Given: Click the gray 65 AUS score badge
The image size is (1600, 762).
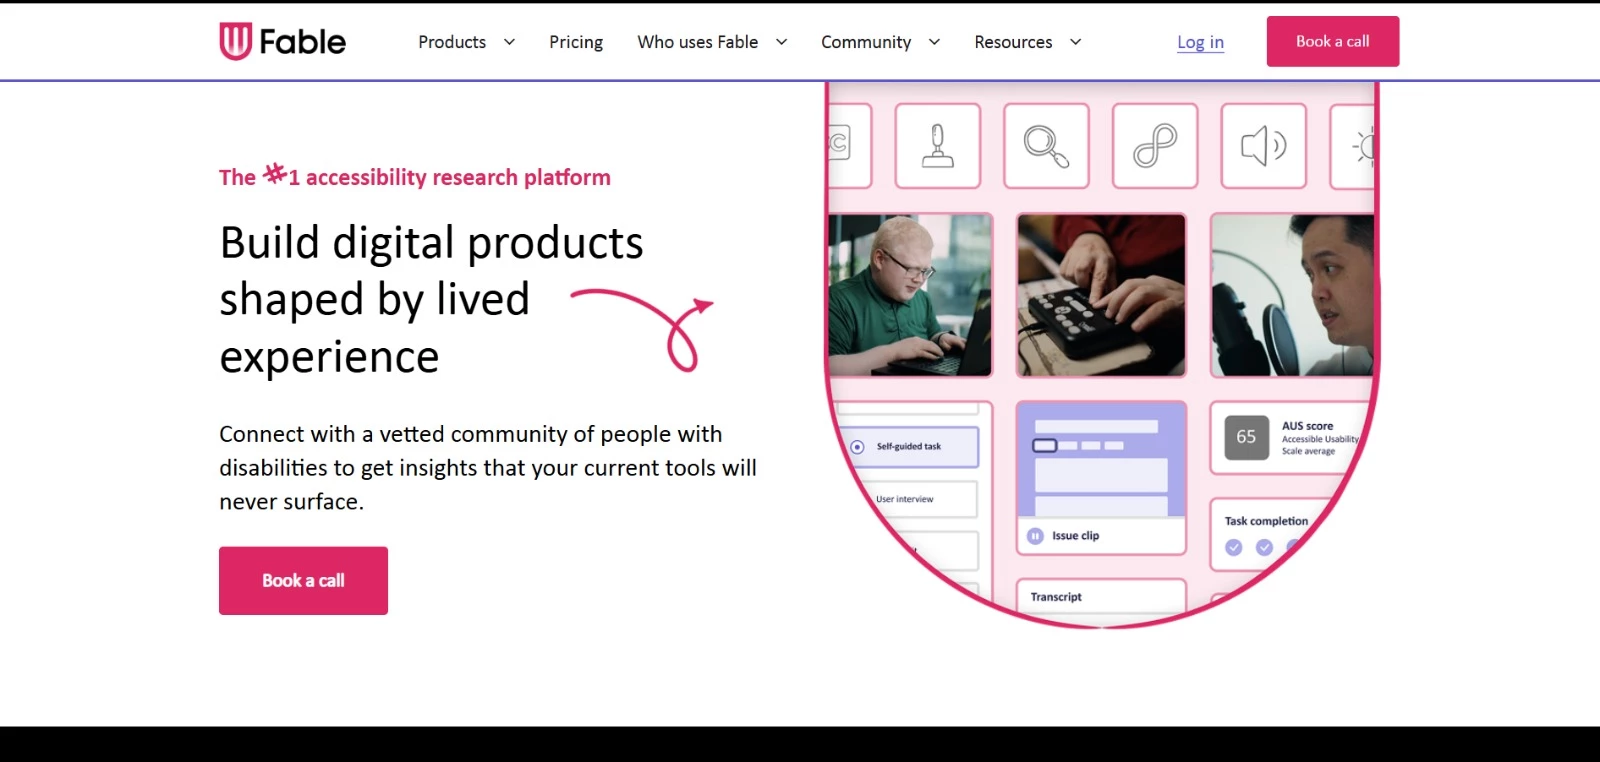Looking at the screenshot, I should [x=1246, y=437].
